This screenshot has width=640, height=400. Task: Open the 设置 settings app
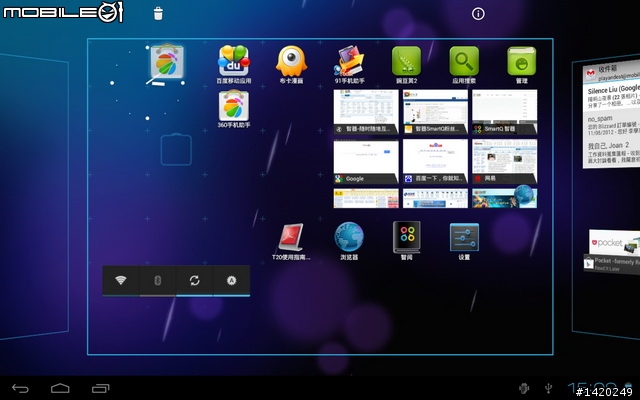464,241
